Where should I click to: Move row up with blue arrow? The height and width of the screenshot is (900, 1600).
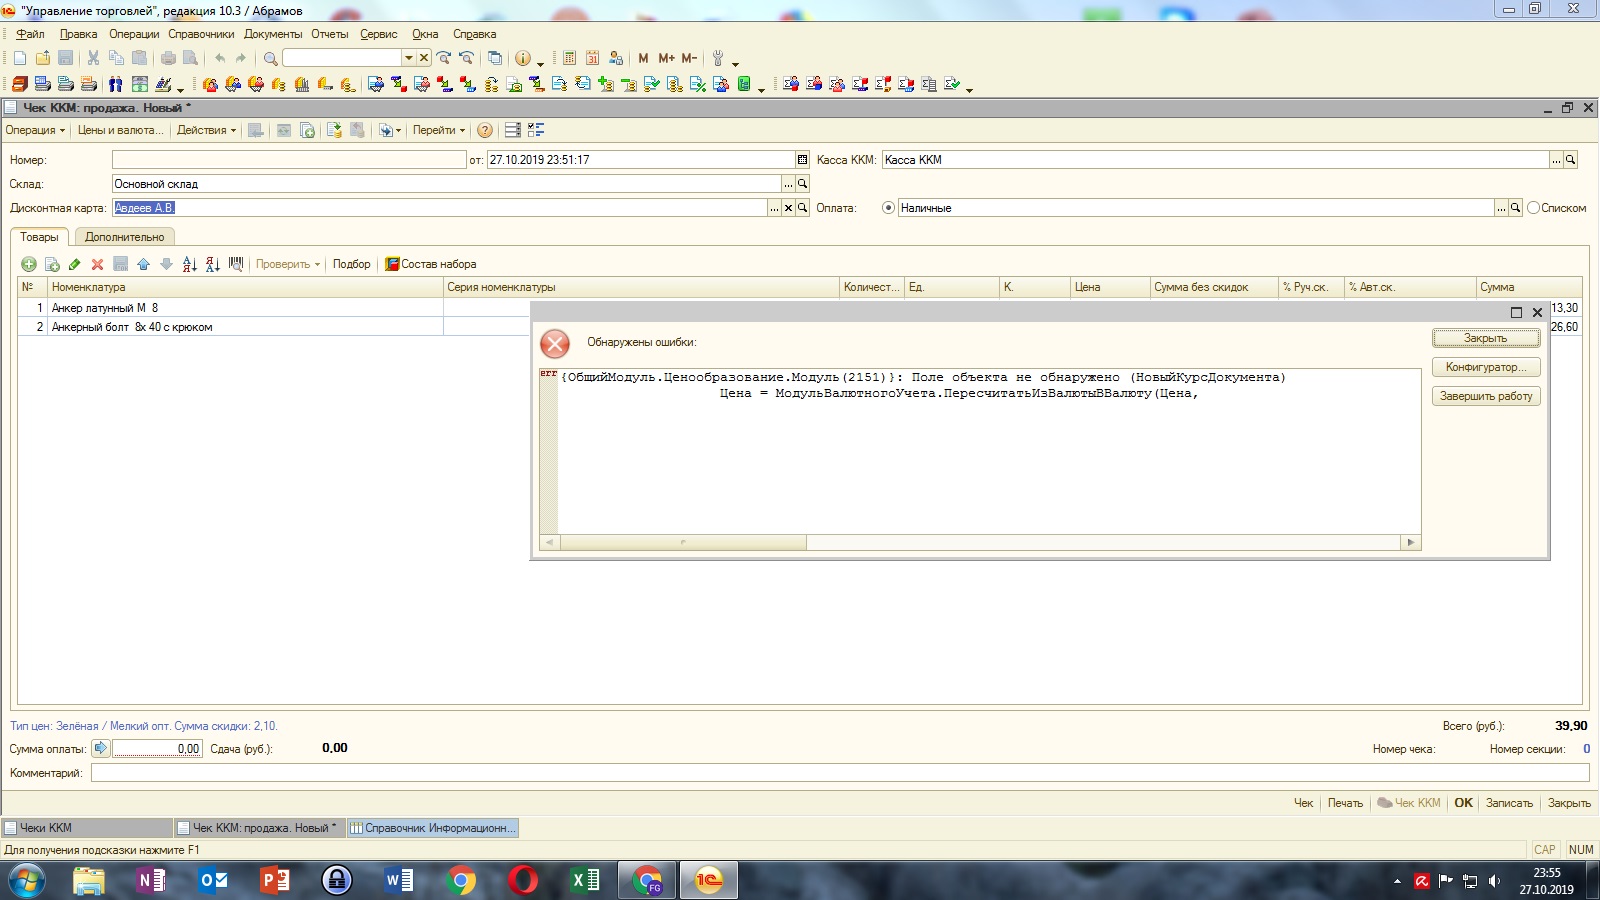click(x=143, y=264)
